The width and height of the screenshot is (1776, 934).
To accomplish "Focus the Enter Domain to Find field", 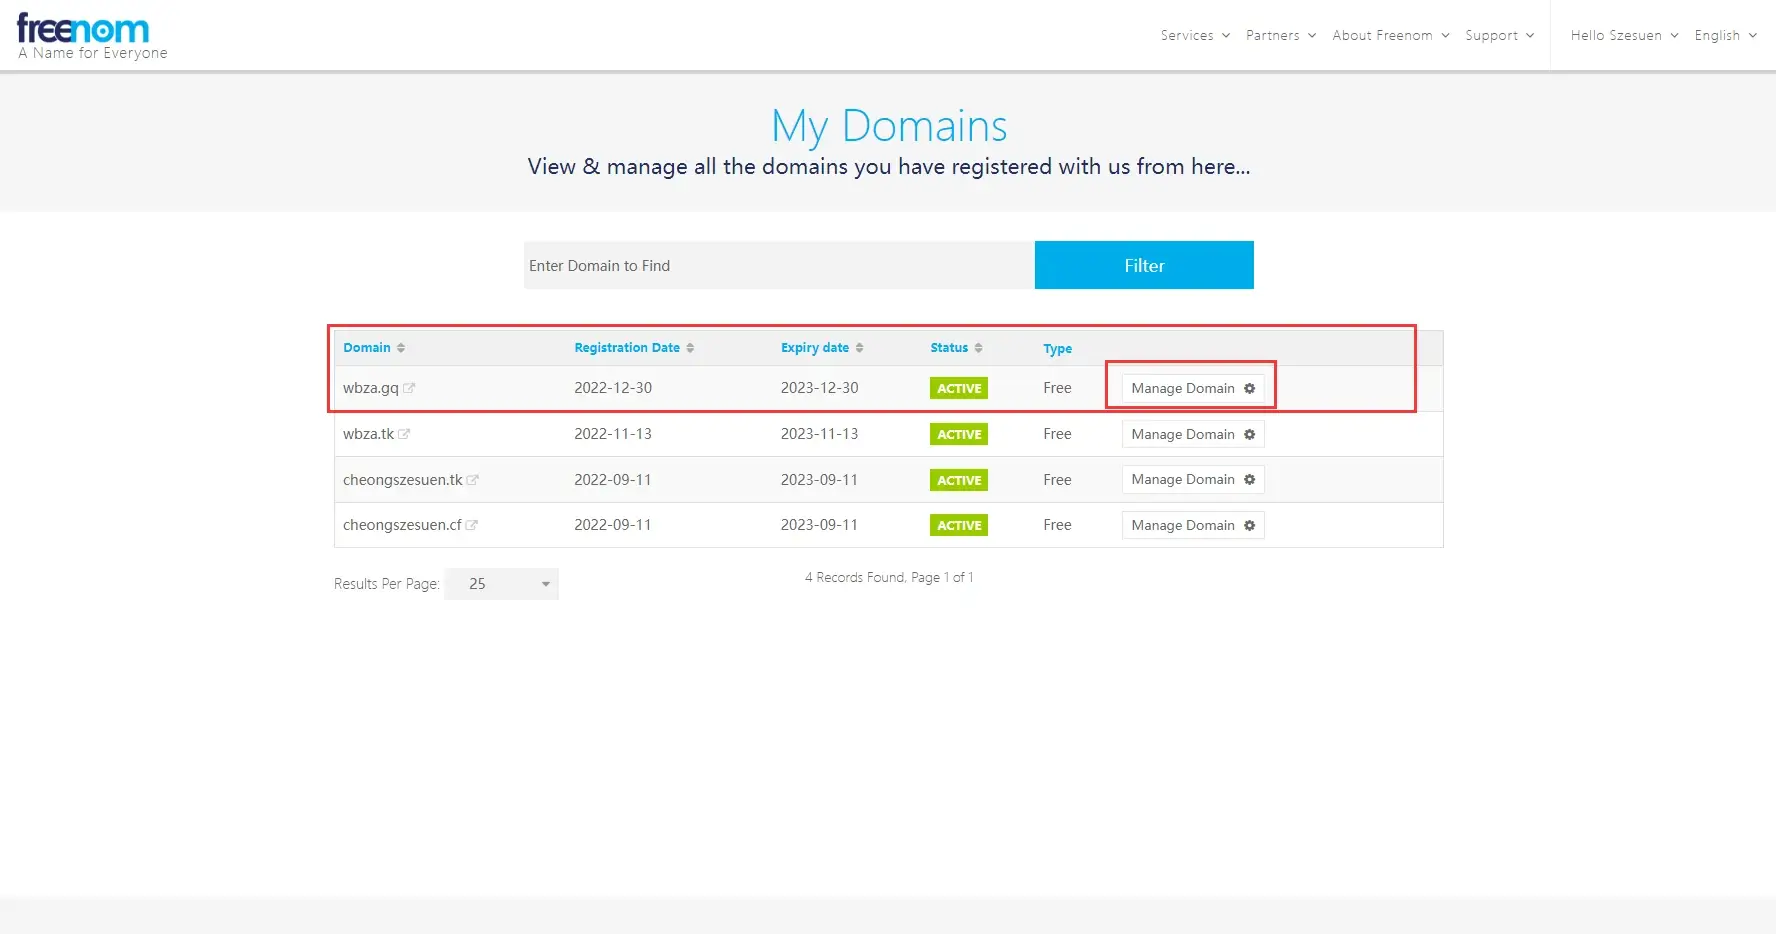I will coord(778,265).
